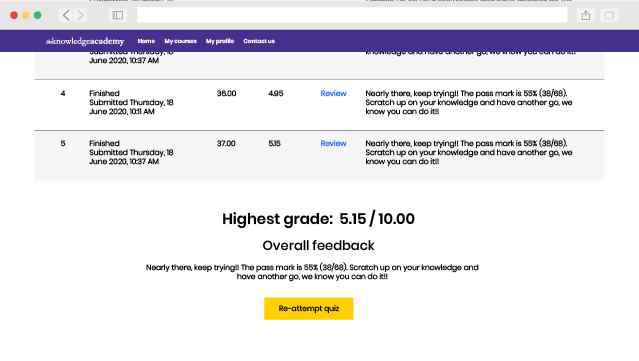Open My courses in navigation
639x361 pixels.
click(x=180, y=41)
